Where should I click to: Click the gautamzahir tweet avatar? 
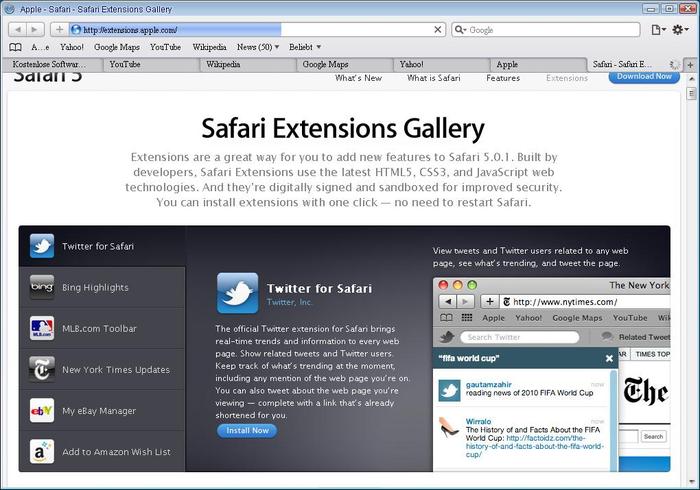pyautogui.click(x=449, y=390)
